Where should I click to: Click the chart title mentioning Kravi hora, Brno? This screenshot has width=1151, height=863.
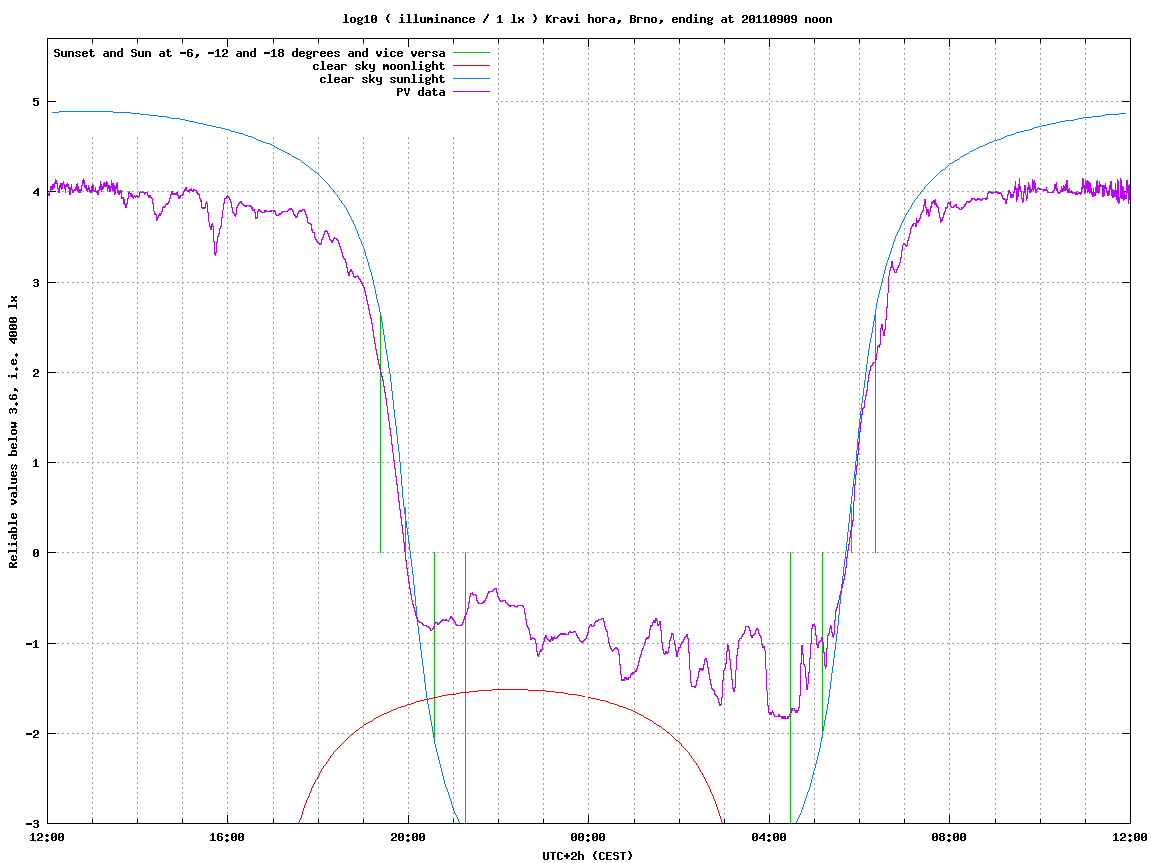click(x=587, y=19)
